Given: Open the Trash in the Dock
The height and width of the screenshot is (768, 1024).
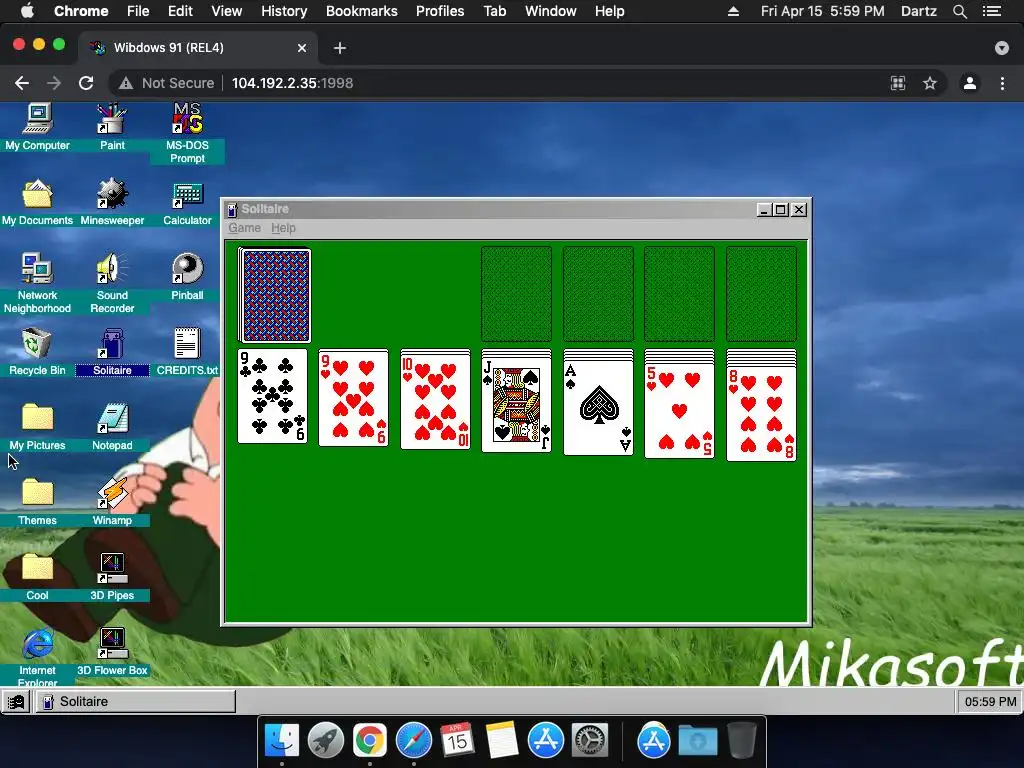Looking at the screenshot, I should [741, 741].
